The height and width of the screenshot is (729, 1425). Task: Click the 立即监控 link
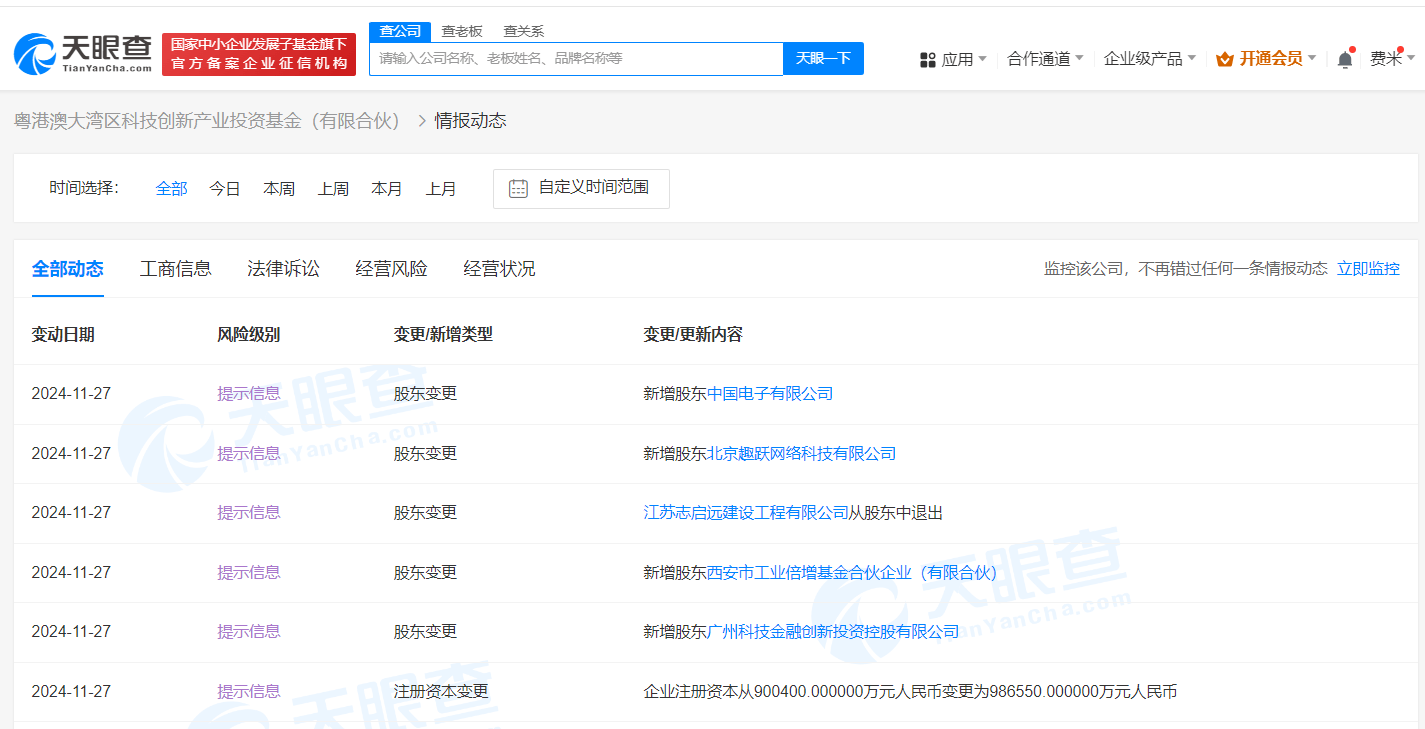[x=1368, y=268]
